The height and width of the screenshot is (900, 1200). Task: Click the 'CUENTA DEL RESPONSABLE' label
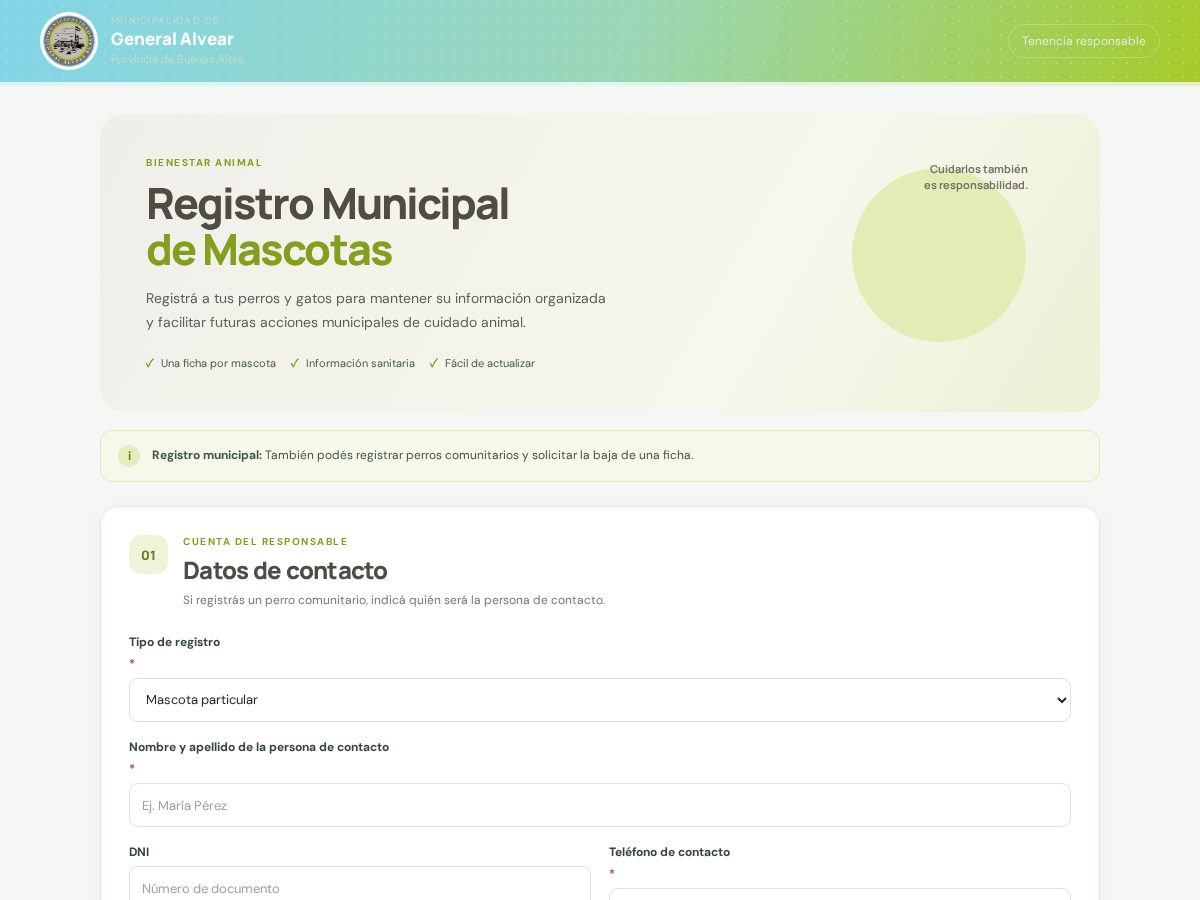click(x=265, y=542)
